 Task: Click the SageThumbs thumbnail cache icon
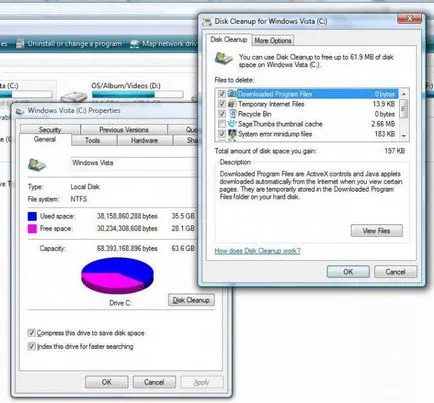point(232,124)
